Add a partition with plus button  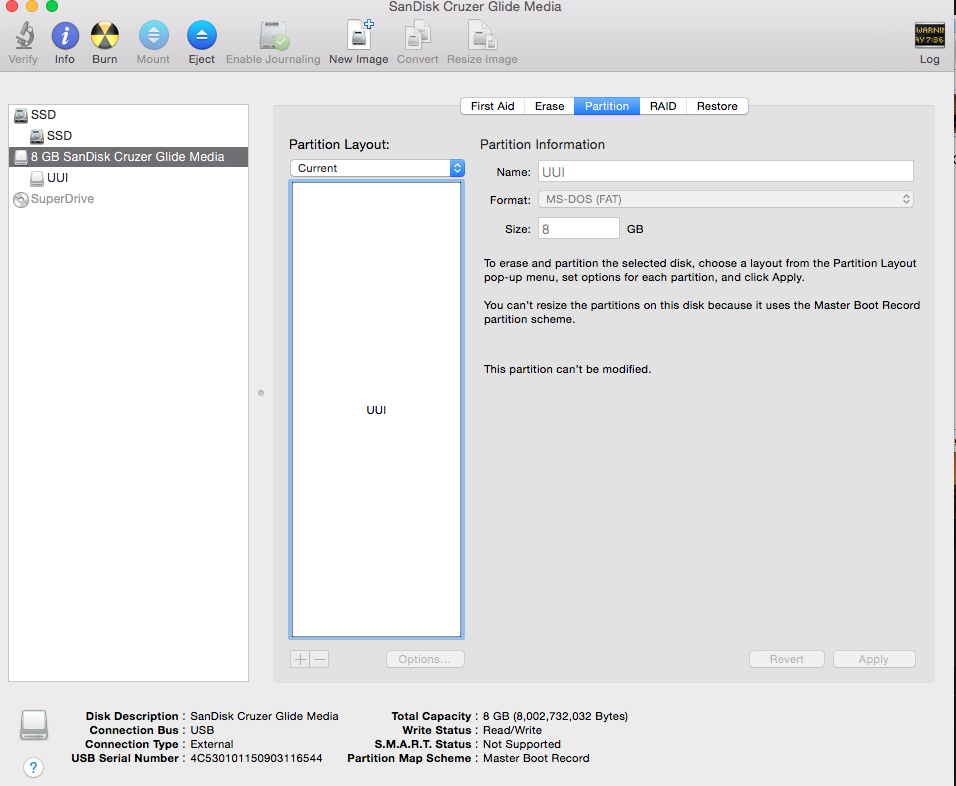(x=300, y=659)
